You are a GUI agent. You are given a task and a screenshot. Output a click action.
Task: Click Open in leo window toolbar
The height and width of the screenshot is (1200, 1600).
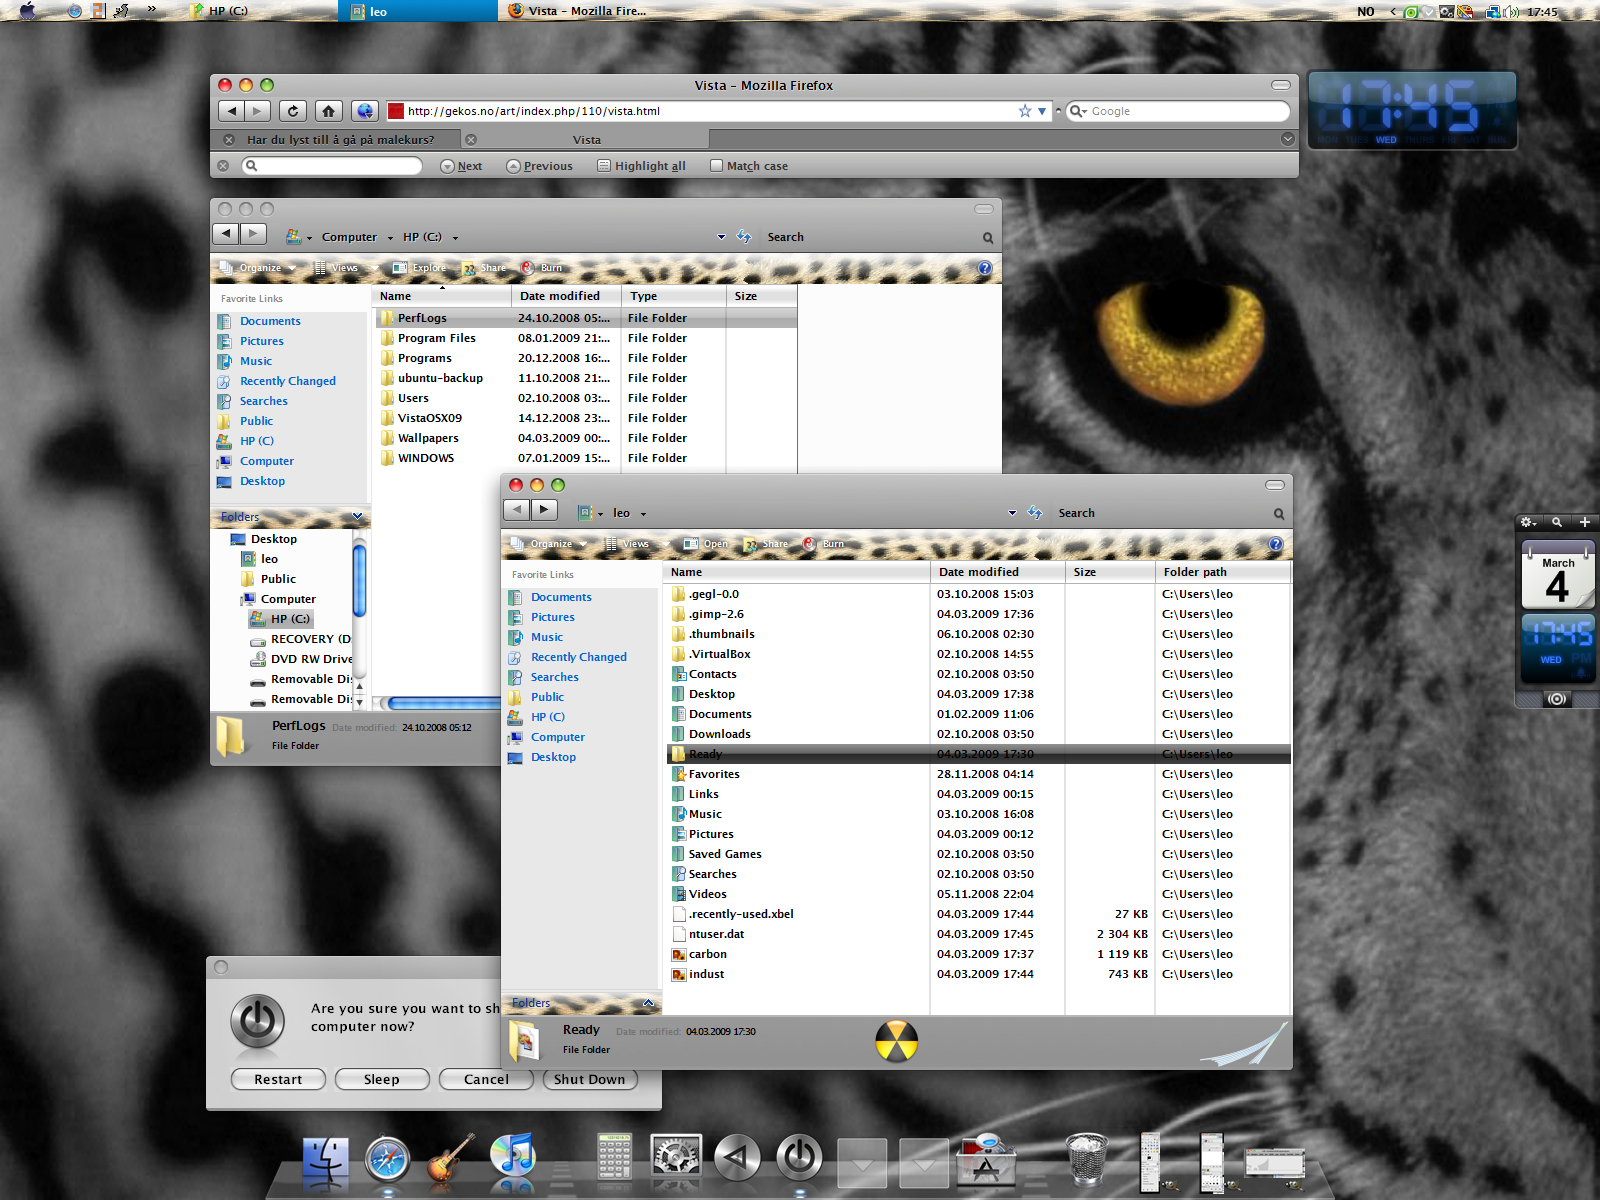(705, 544)
